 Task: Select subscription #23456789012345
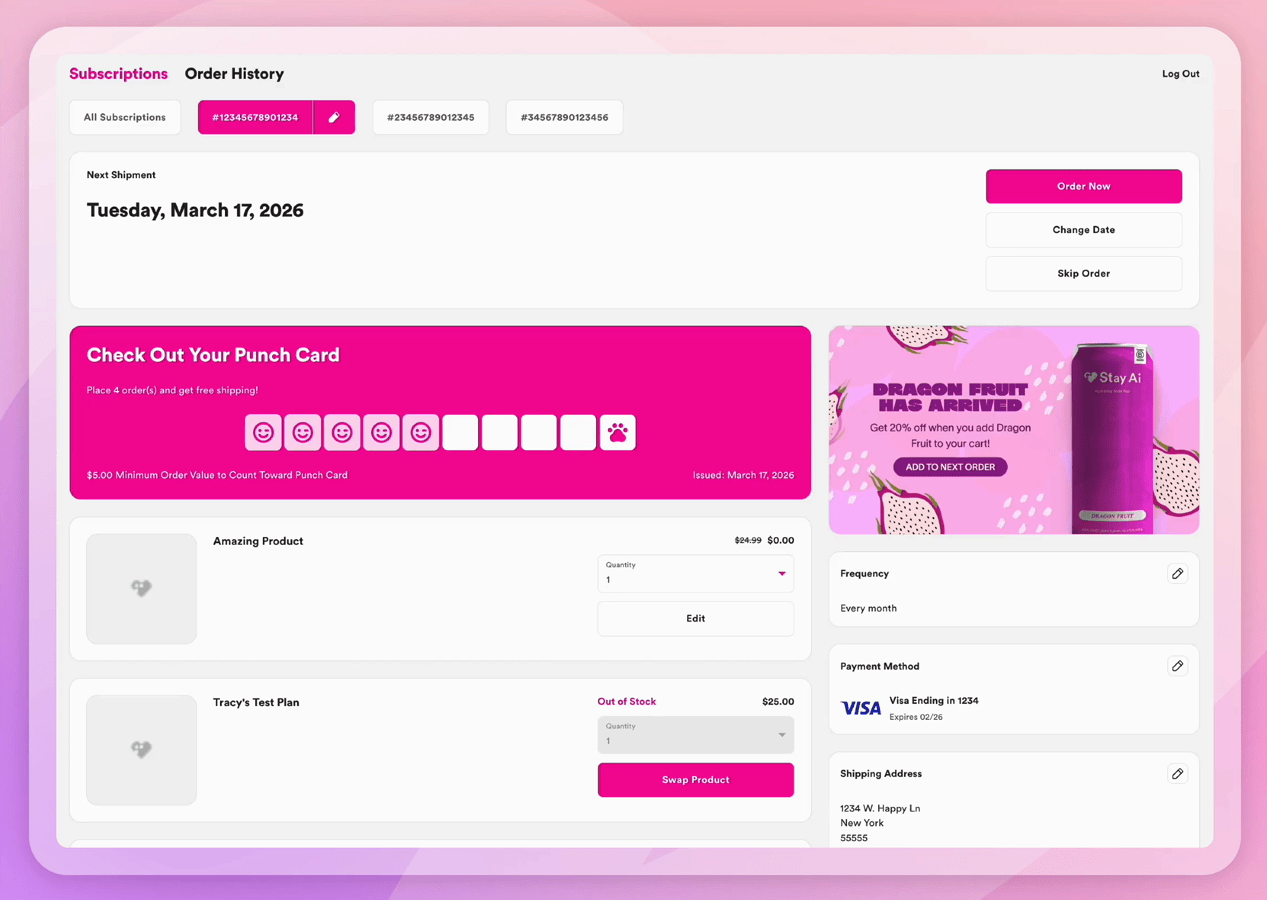pos(430,117)
